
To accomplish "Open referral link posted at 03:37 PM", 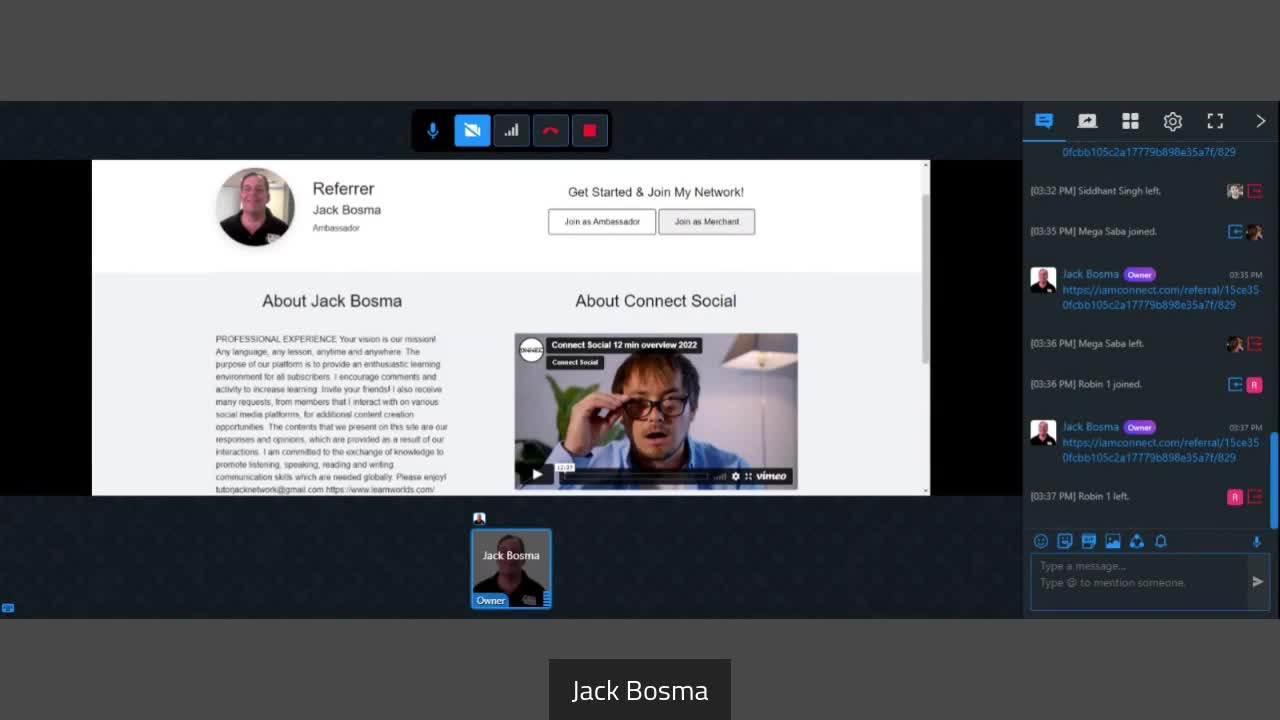I will click(x=1161, y=450).
